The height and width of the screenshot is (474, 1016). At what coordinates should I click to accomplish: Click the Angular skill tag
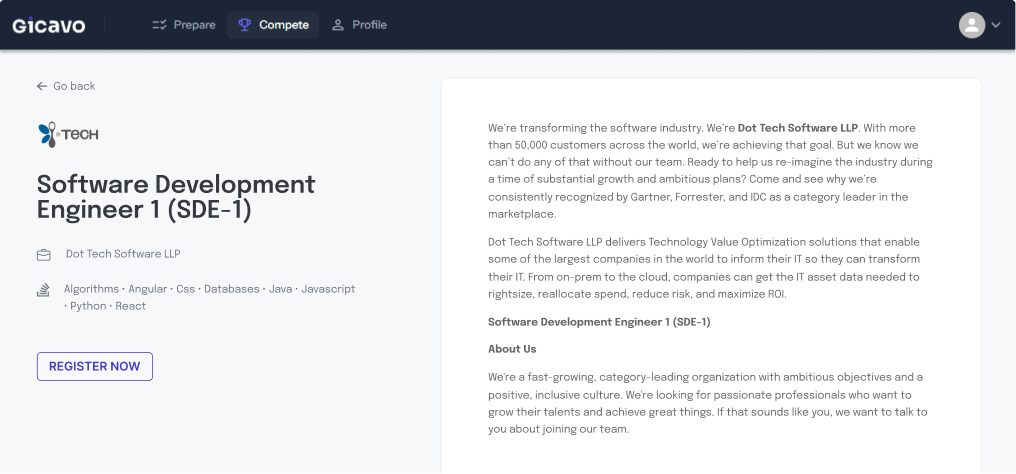click(148, 289)
